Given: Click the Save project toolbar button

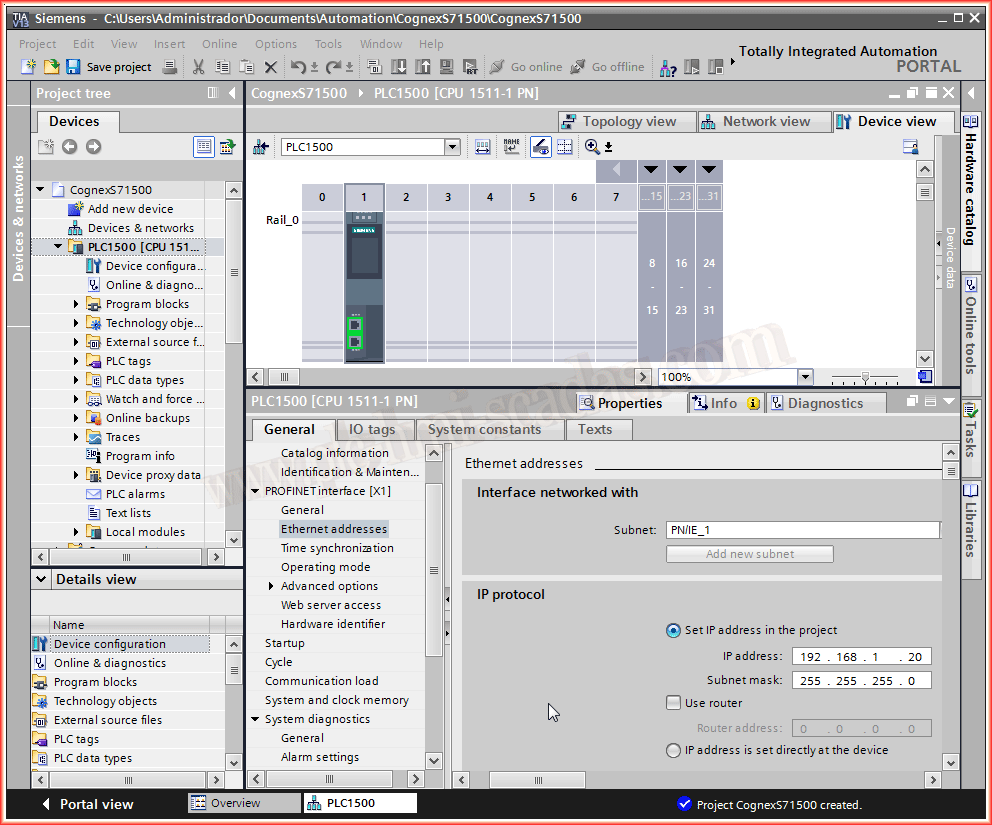Looking at the screenshot, I should pyautogui.click(x=108, y=67).
